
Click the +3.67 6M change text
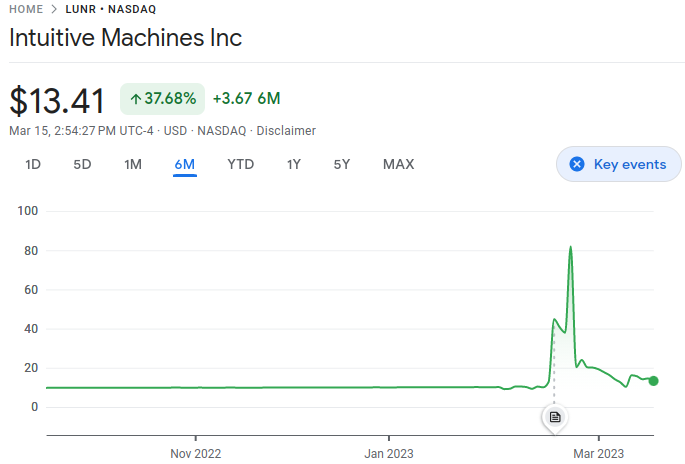[x=246, y=98]
